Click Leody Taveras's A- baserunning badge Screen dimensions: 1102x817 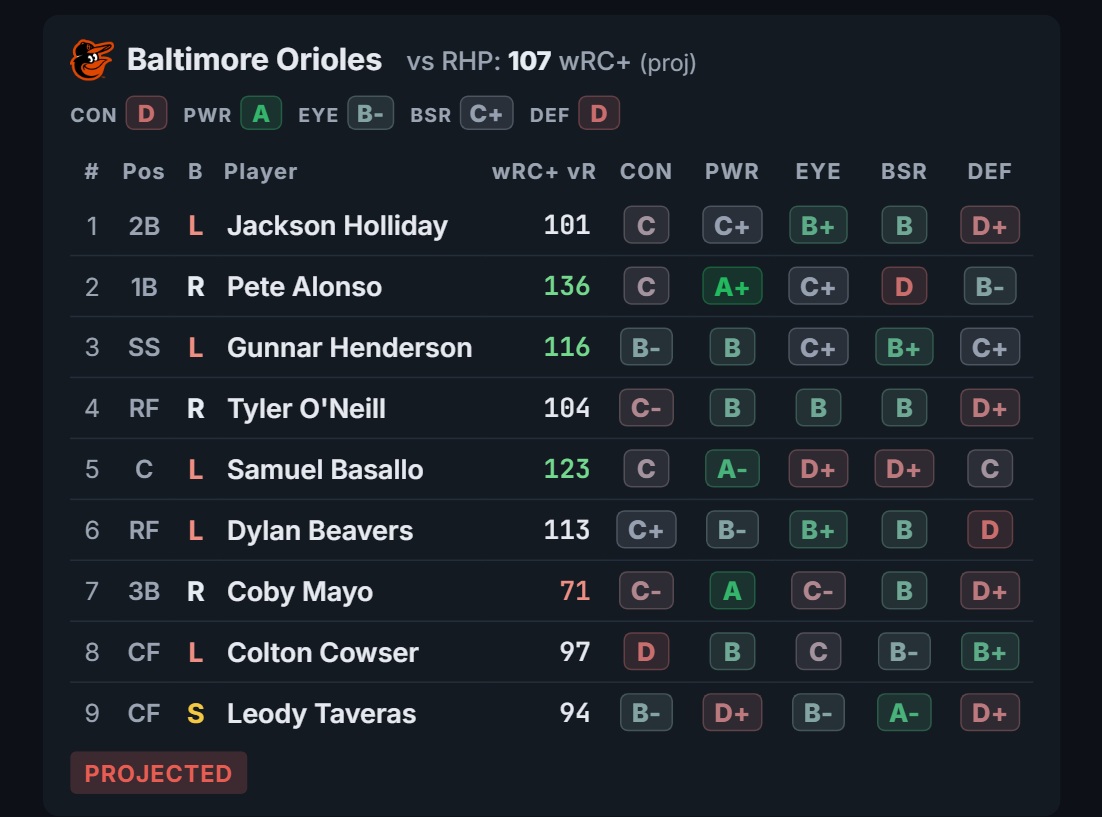[904, 713]
